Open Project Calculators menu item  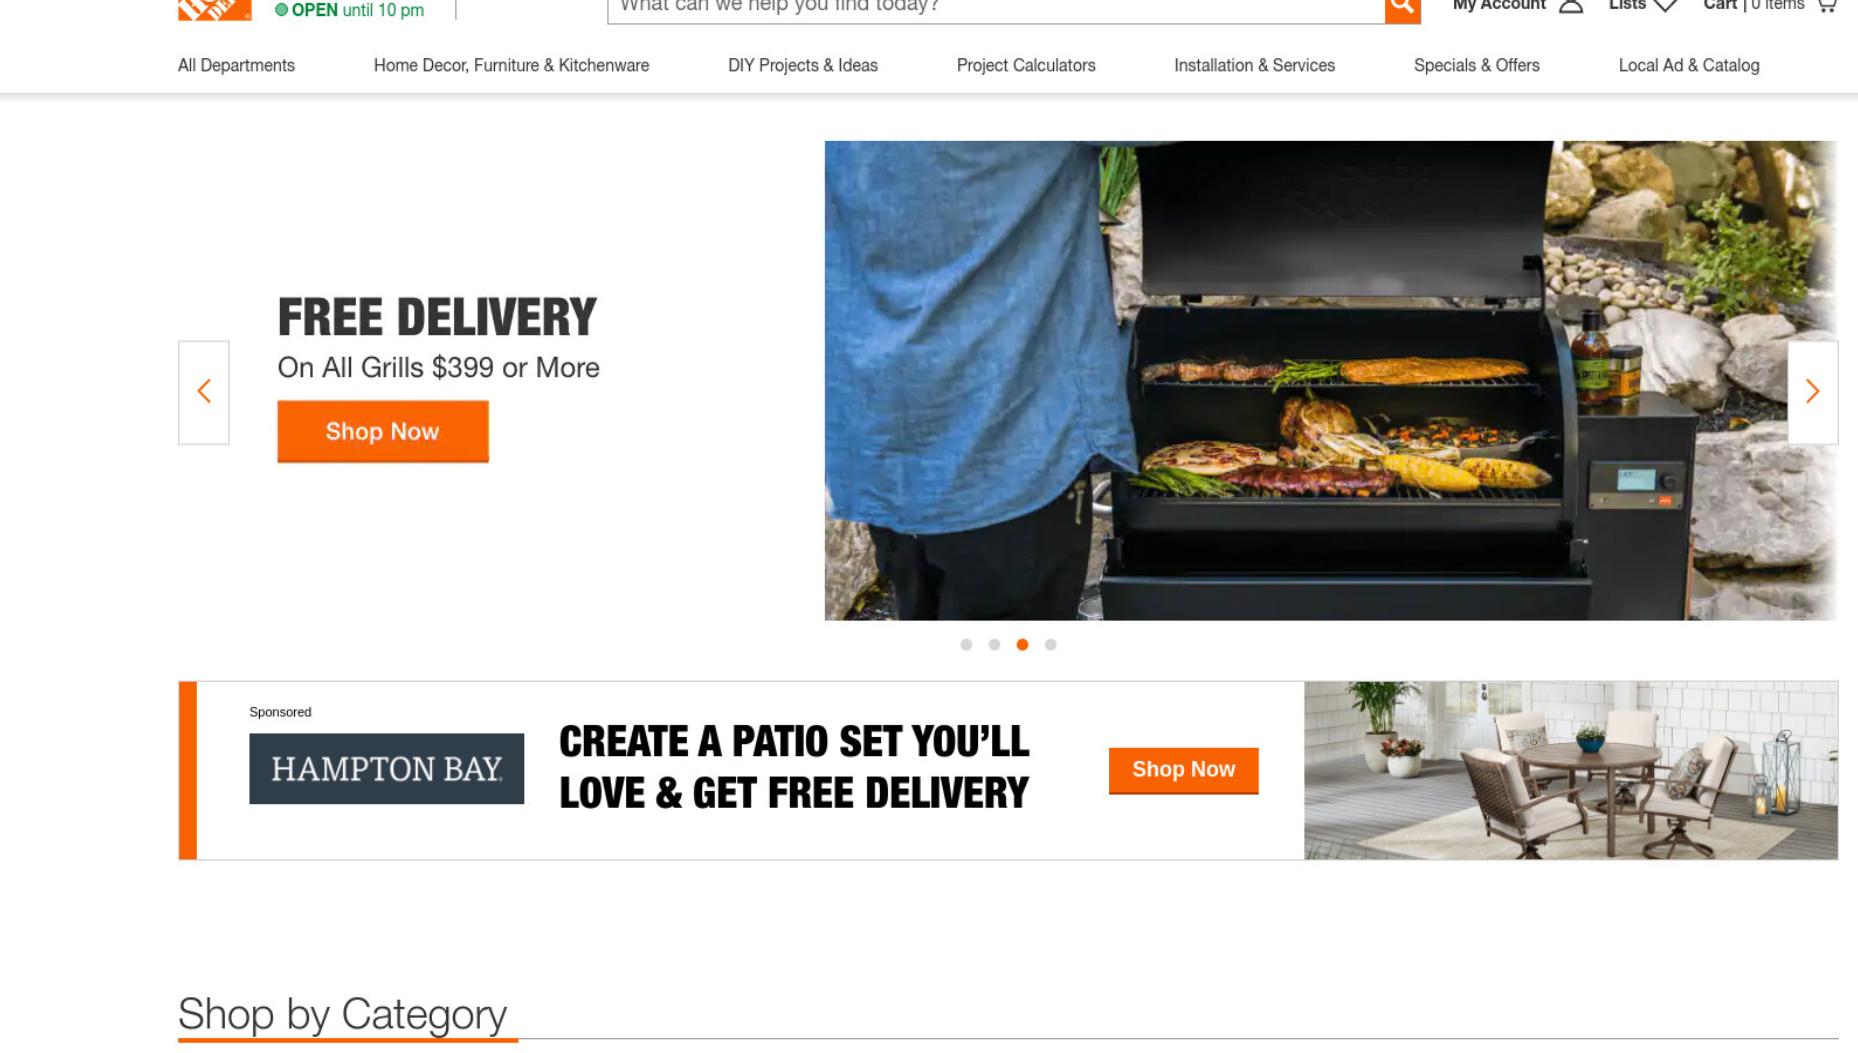point(1026,65)
